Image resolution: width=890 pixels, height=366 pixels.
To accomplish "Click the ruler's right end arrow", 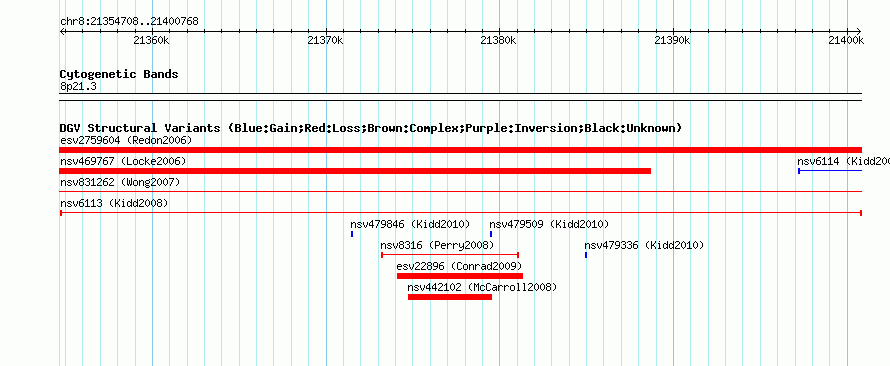I will 859,31.
